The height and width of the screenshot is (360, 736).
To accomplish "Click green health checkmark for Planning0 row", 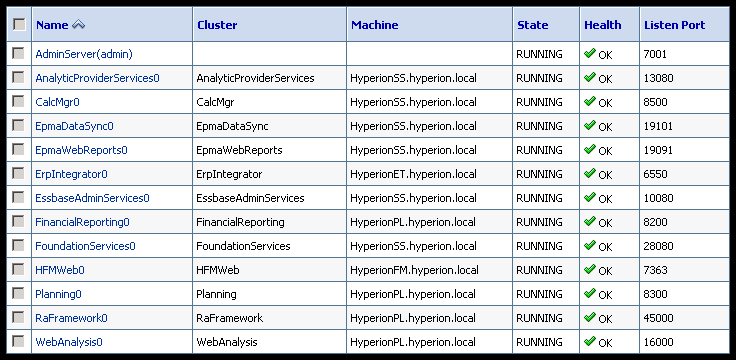I will (x=590, y=293).
